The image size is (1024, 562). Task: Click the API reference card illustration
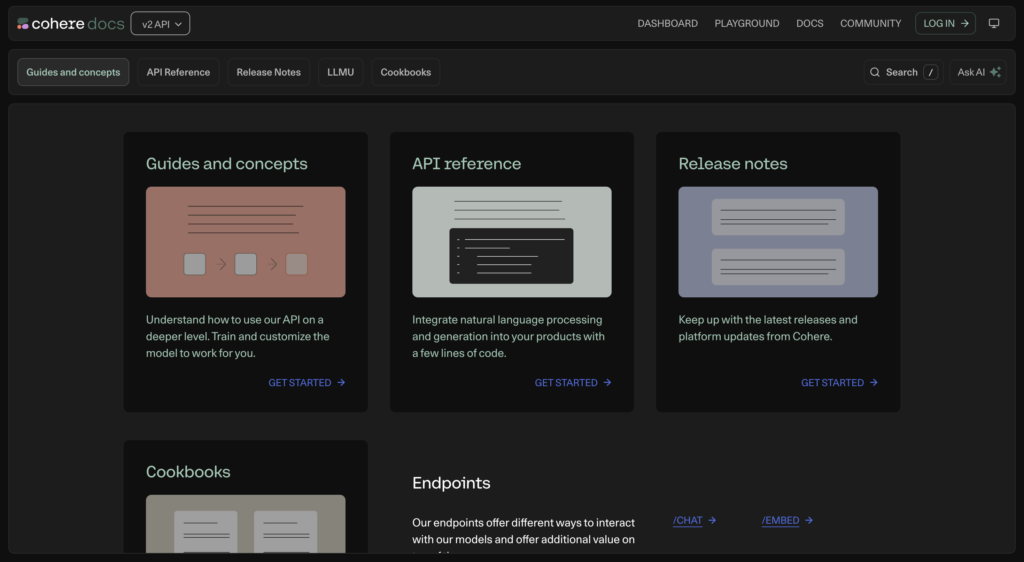click(512, 242)
